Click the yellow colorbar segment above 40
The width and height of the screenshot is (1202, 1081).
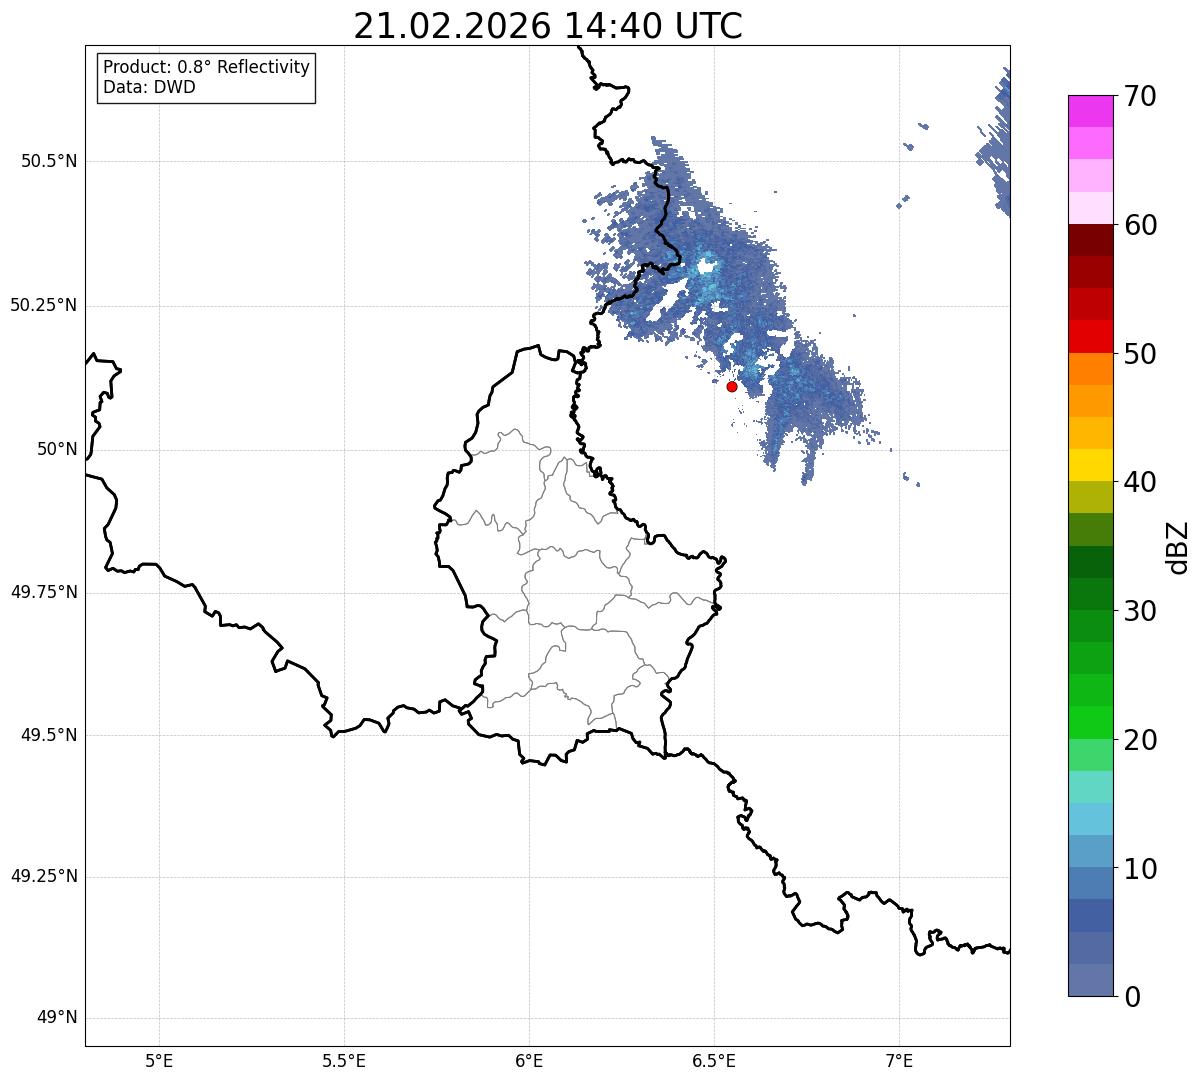click(1091, 465)
